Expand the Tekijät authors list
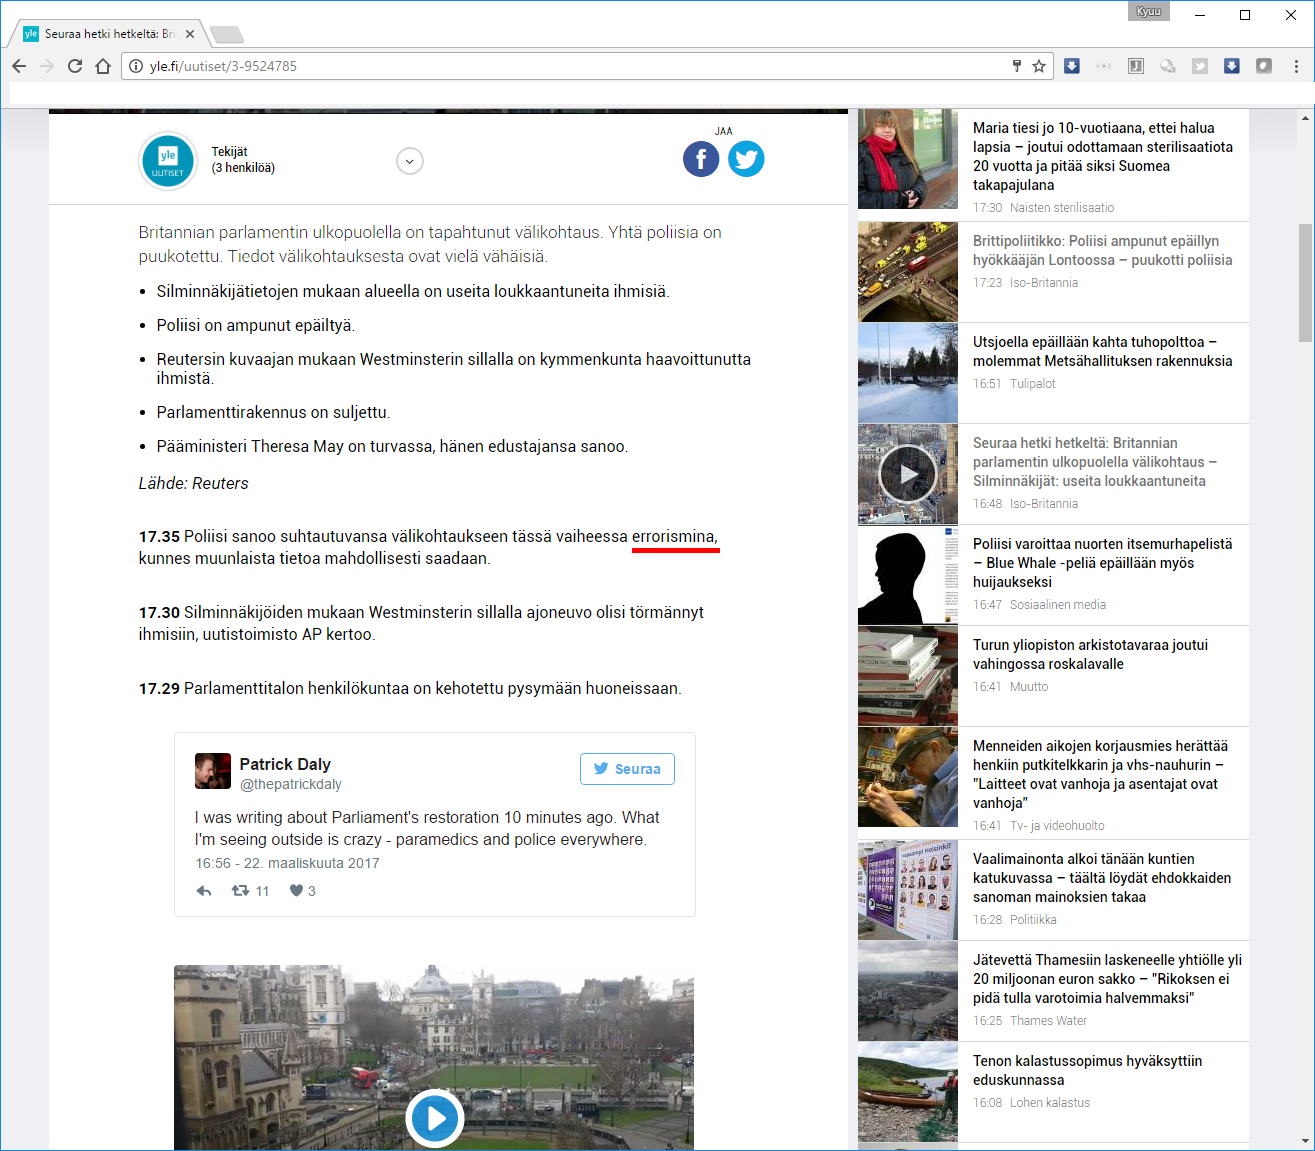 tap(410, 161)
